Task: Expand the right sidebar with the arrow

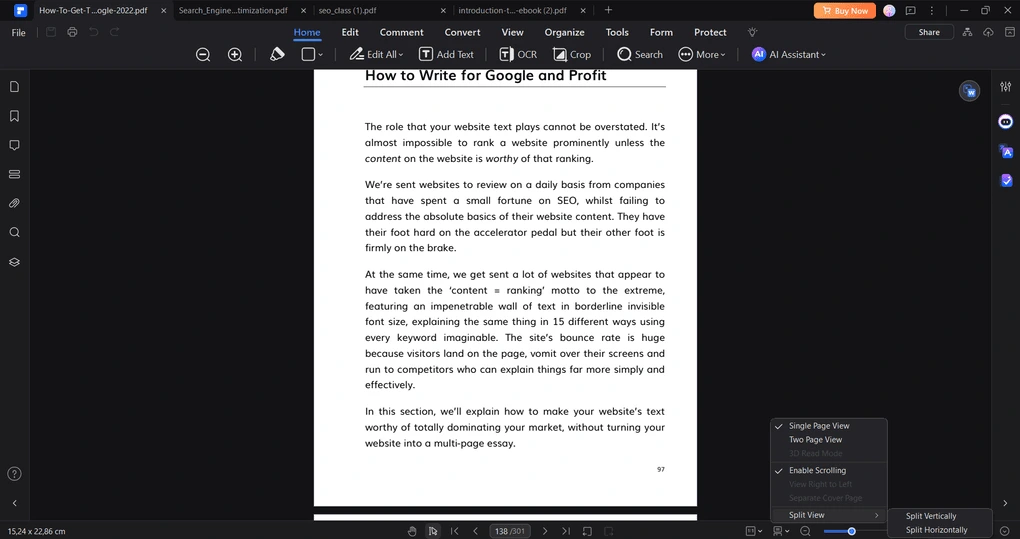Action: point(1005,503)
